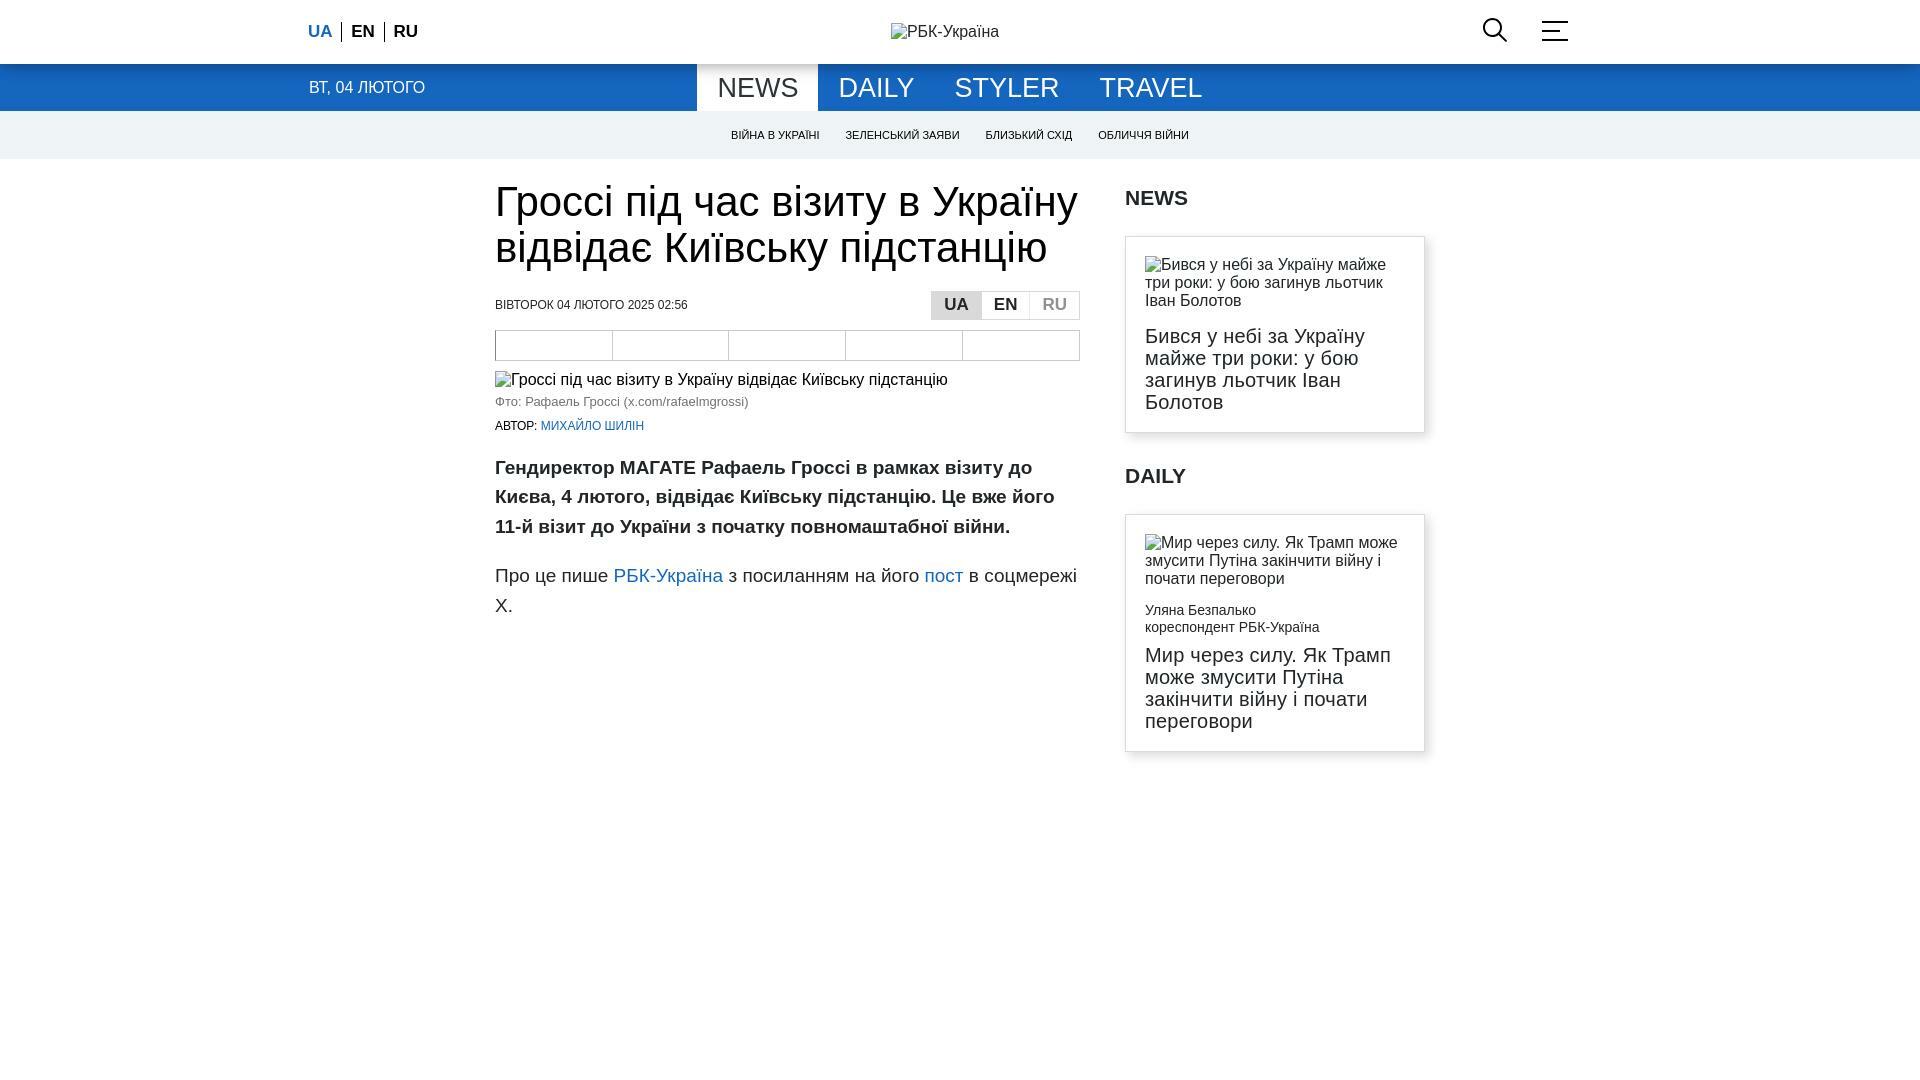
Task: Switch site language to RU in header
Action: 406,32
